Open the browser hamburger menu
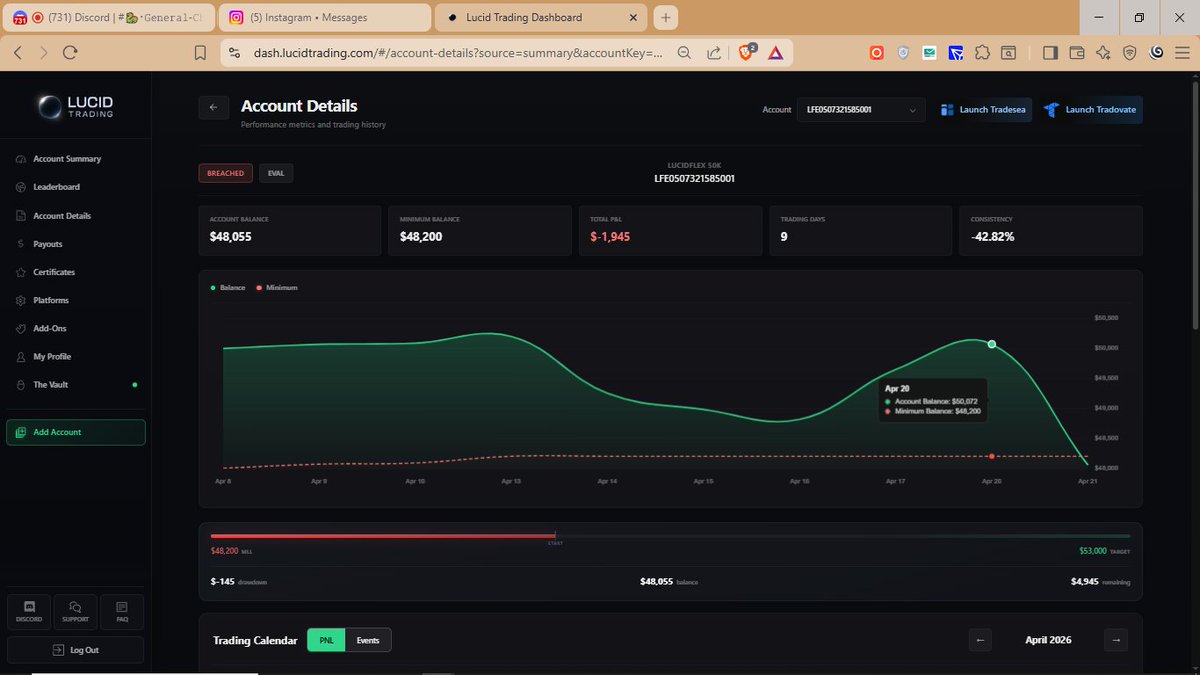1200x675 pixels. (1182, 53)
